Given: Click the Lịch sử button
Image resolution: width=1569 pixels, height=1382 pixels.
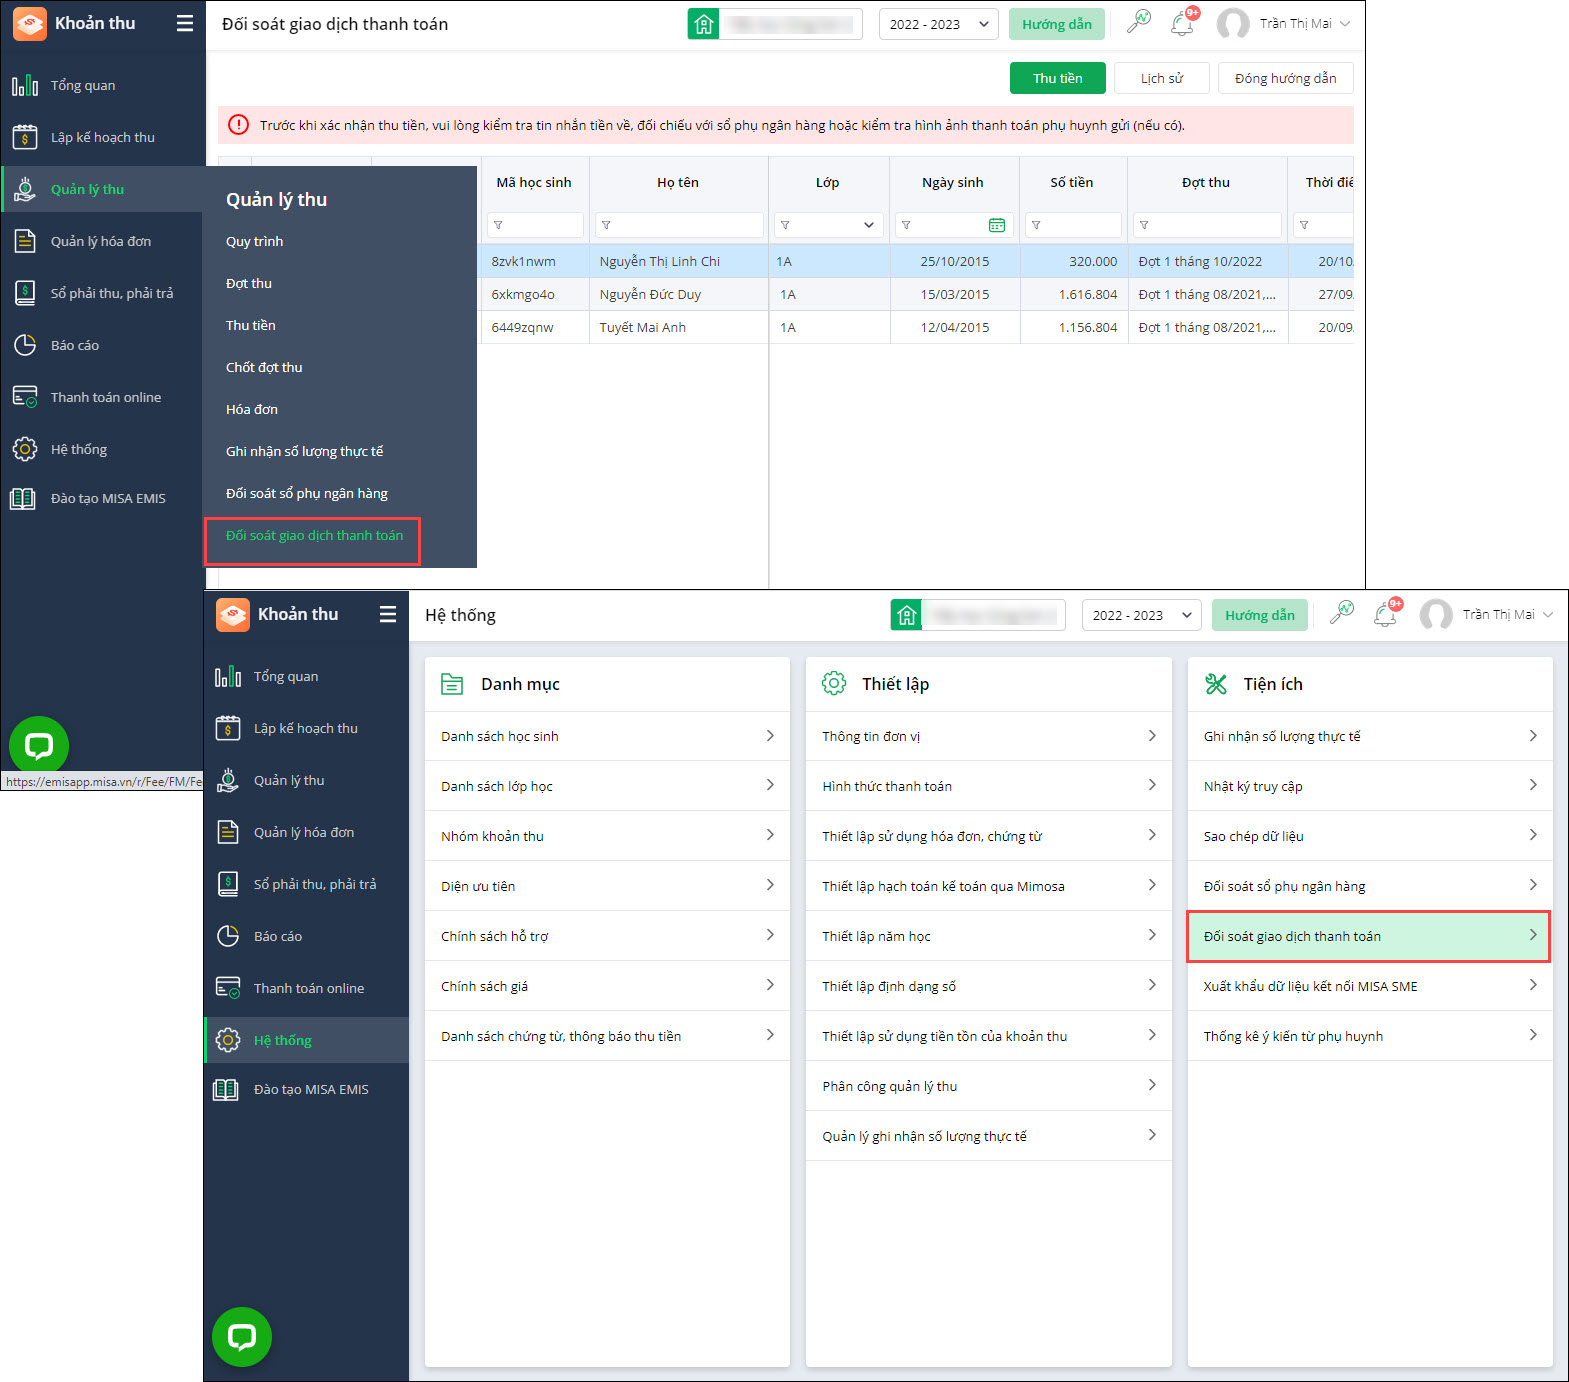Looking at the screenshot, I should pos(1161,78).
